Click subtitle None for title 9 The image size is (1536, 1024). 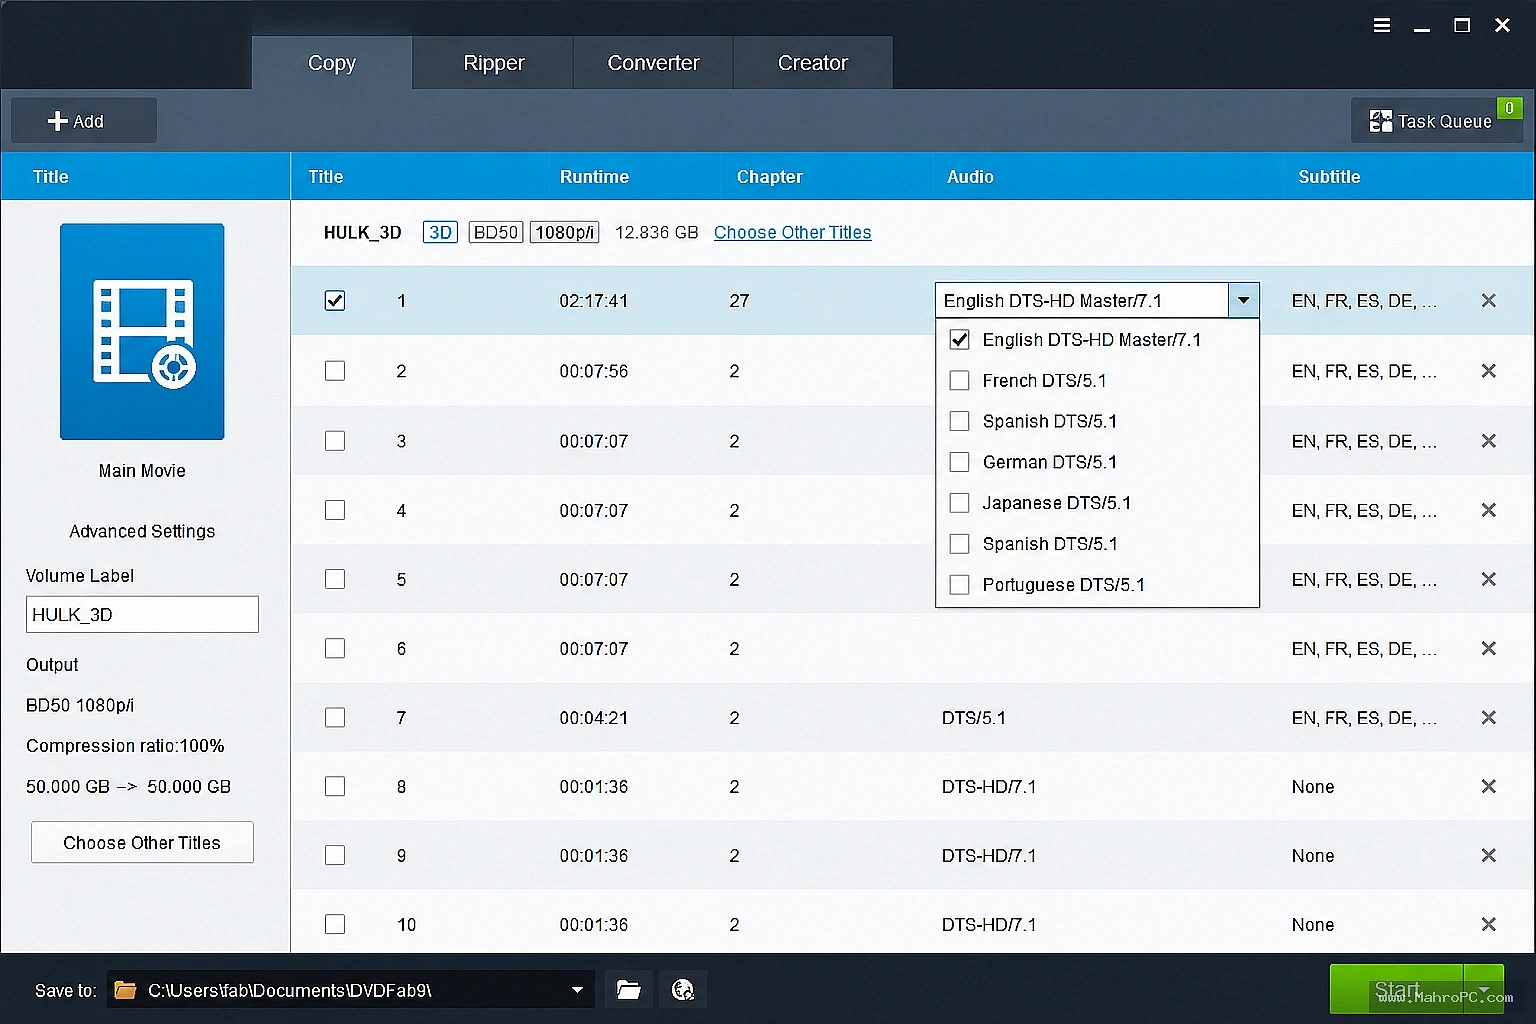[x=1312, y=855]
